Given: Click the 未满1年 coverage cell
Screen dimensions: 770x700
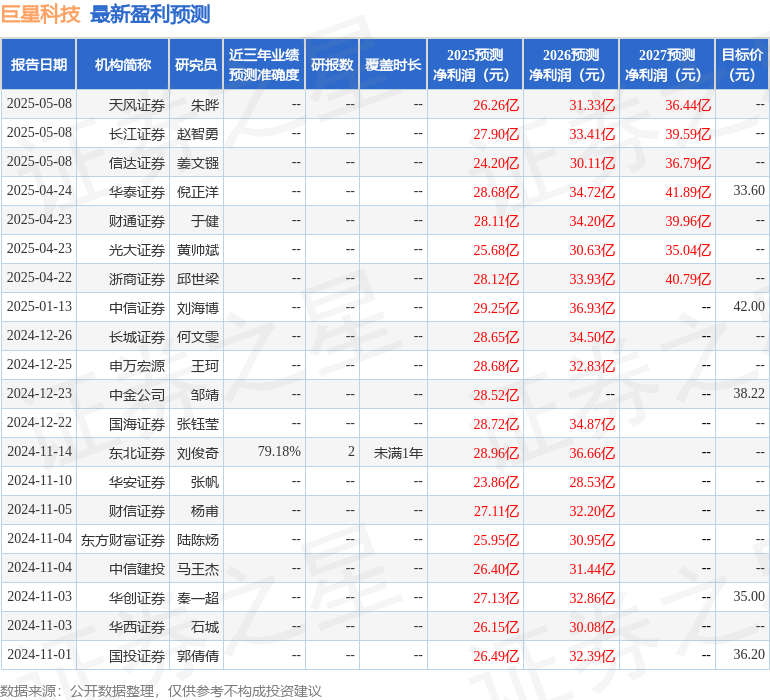Looking at the screenshot, I should (398, 452).
